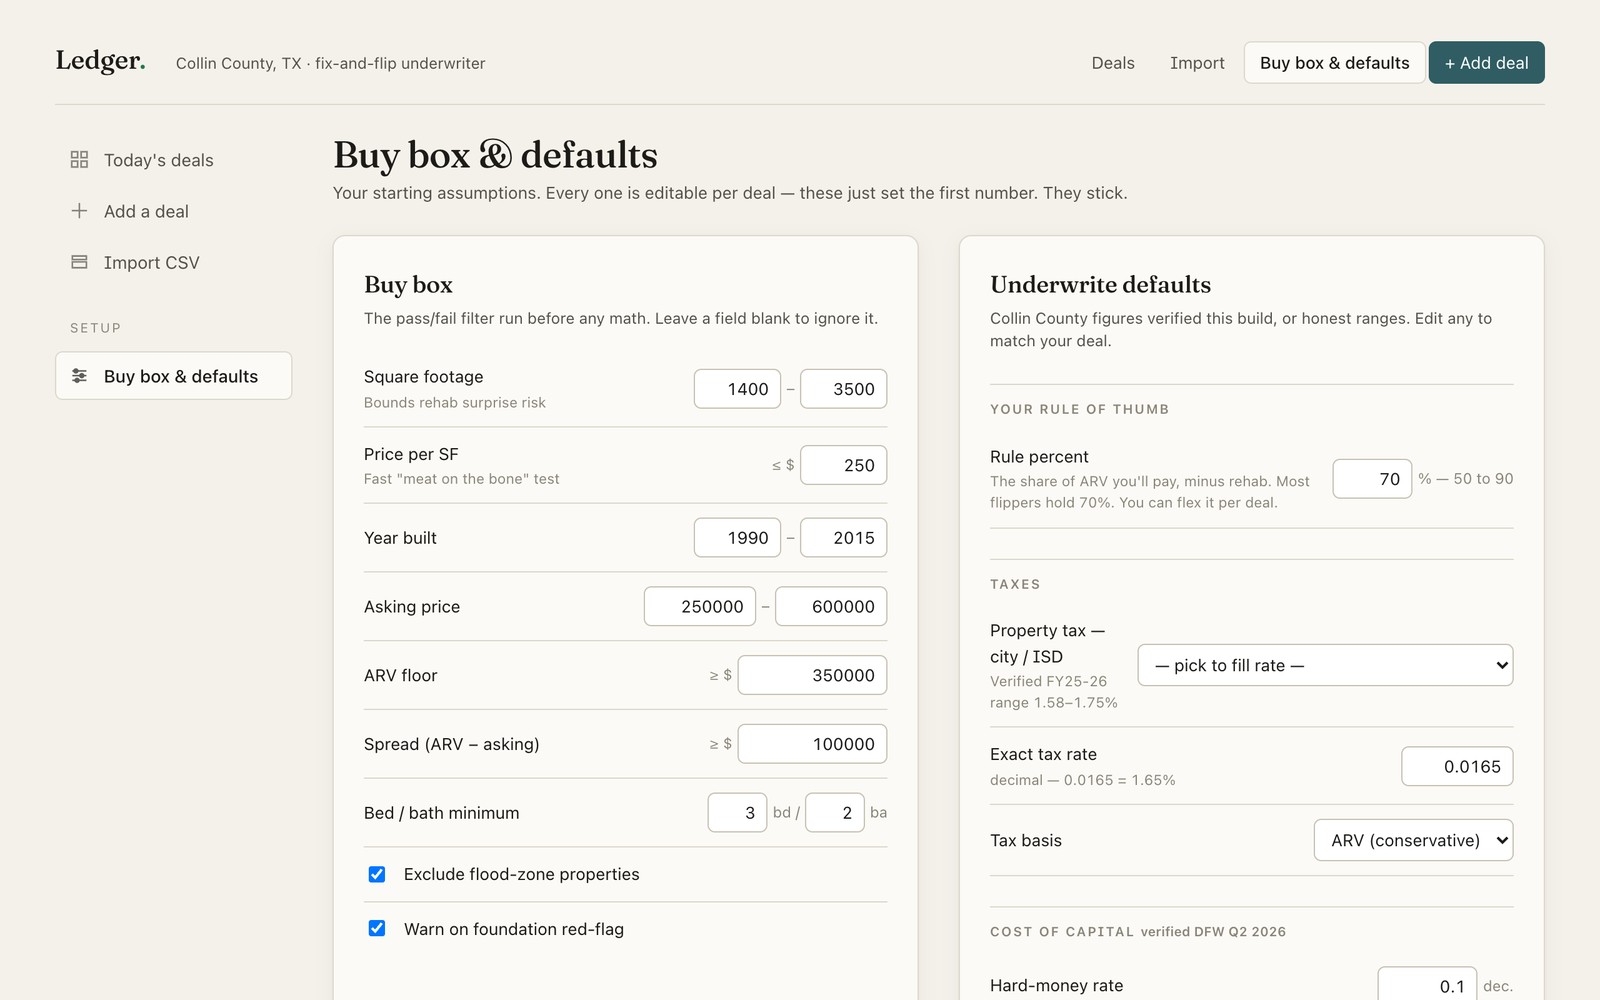Click the Today's deals grid icon
Screen dimensions: 1600x1000
[79, 160]
